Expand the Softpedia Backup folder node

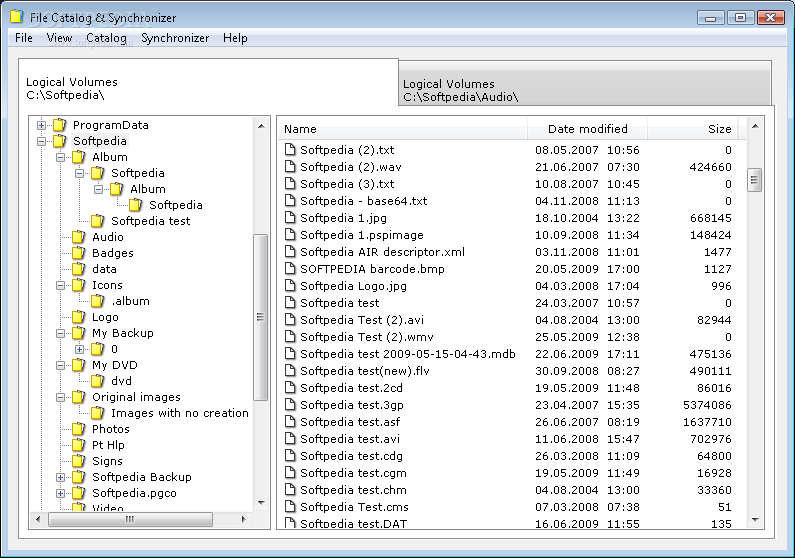click(x=60, y=477)
